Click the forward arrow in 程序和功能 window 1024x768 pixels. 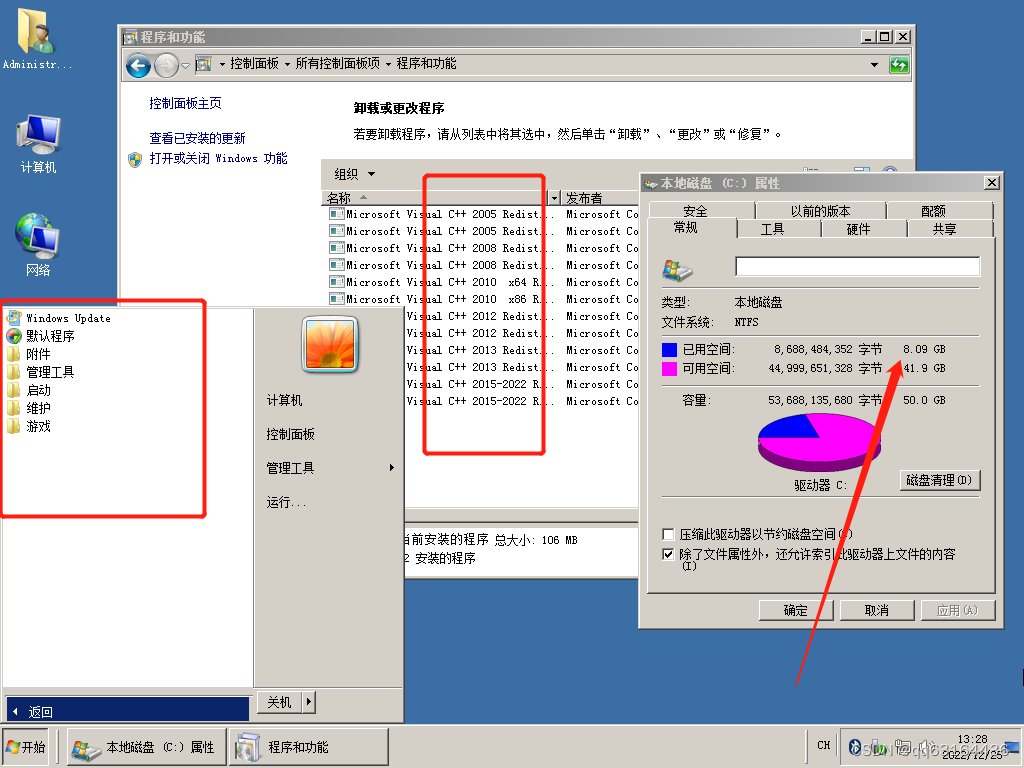pos(167,65)
